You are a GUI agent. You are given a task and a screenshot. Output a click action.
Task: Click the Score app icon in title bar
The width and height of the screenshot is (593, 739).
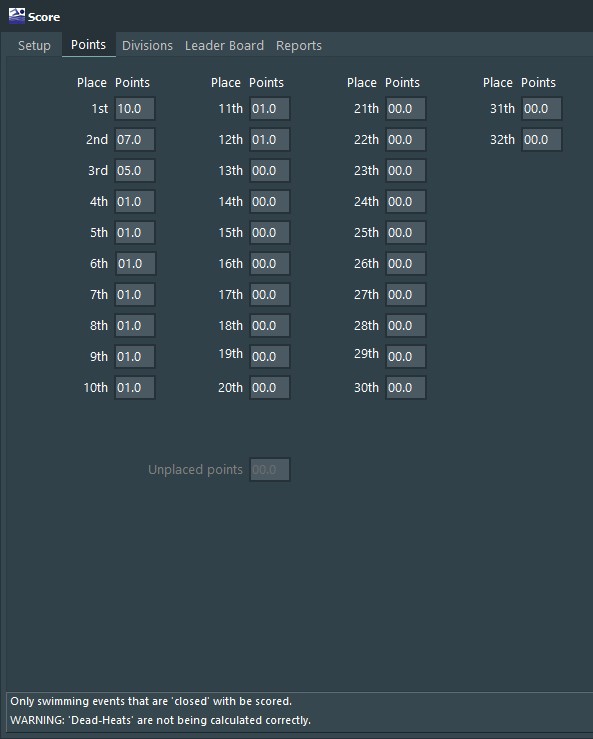tap(16, 16)
